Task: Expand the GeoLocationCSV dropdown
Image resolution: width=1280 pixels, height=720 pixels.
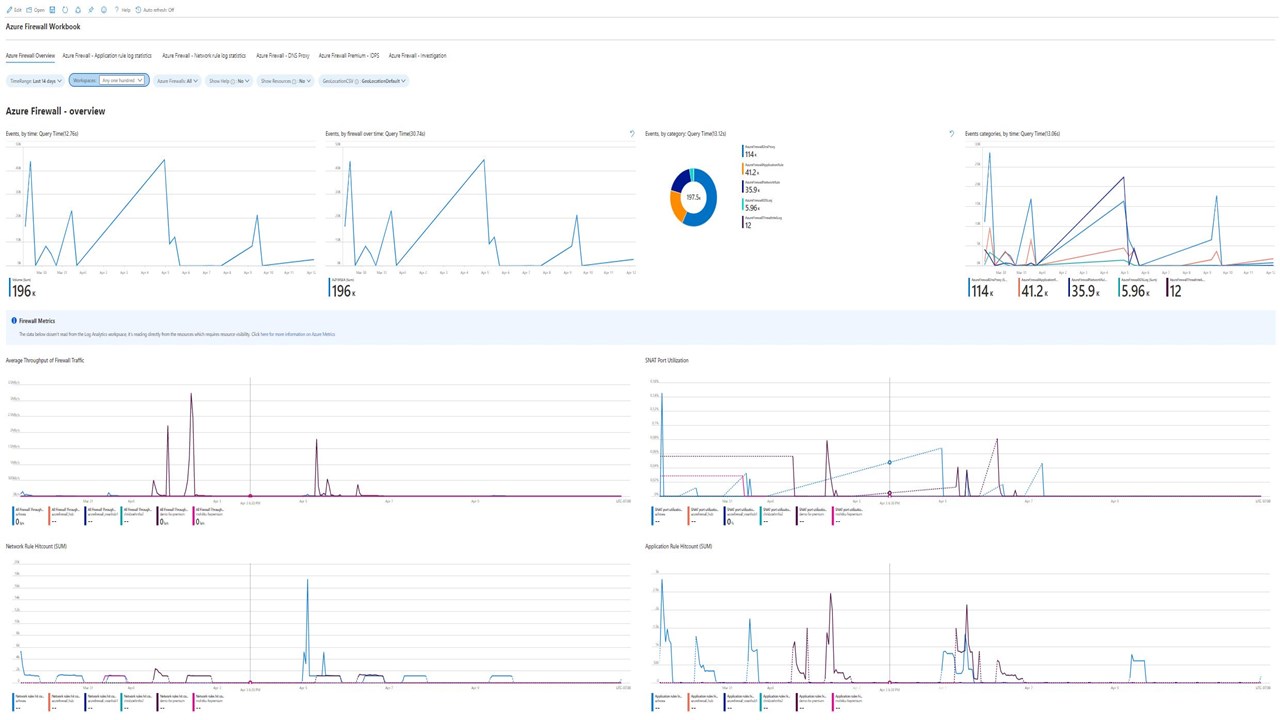Action: click(x=363, y=81)
